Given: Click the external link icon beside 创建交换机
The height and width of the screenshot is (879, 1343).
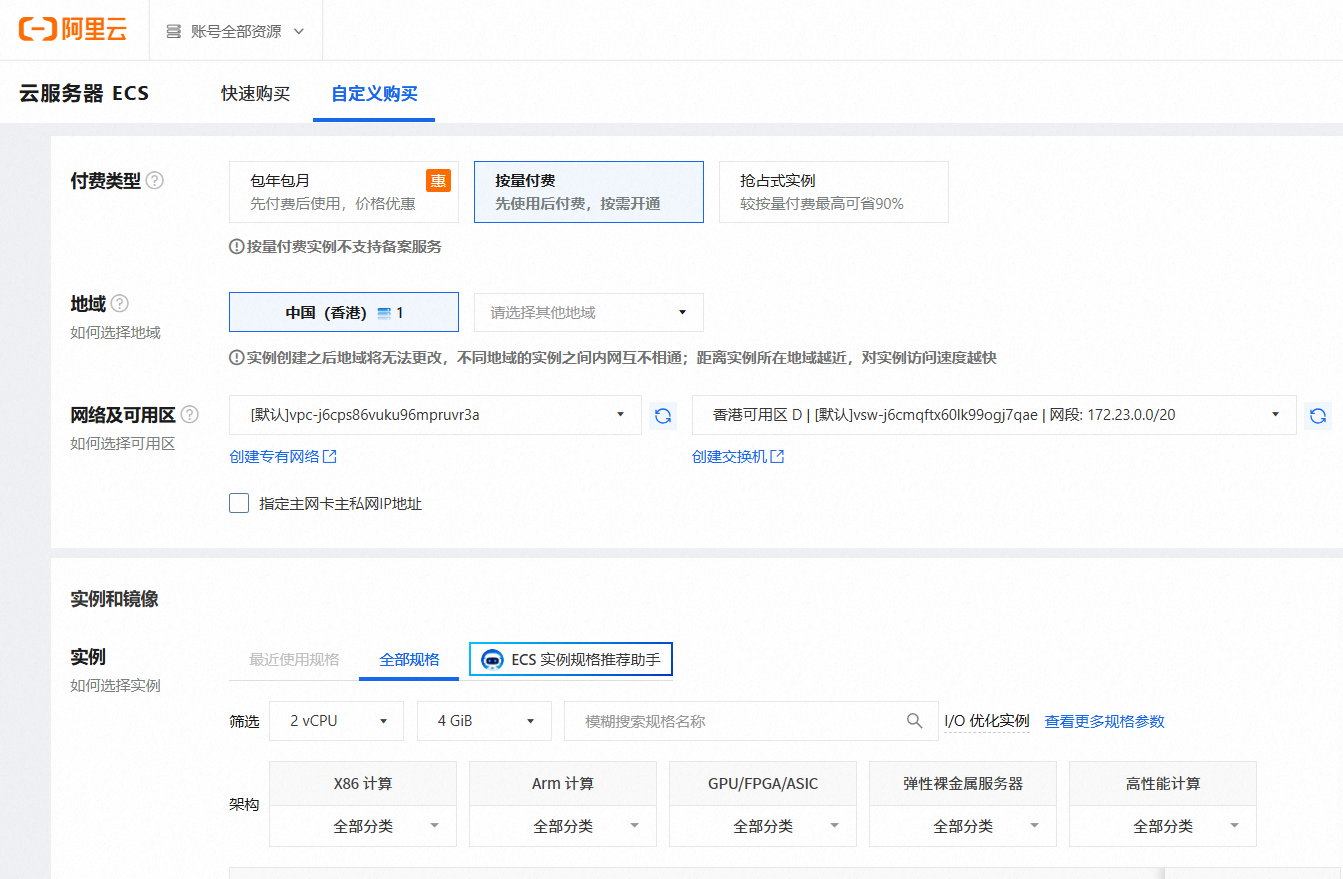Looking at the screenshot, I should (x=777, y=456).
